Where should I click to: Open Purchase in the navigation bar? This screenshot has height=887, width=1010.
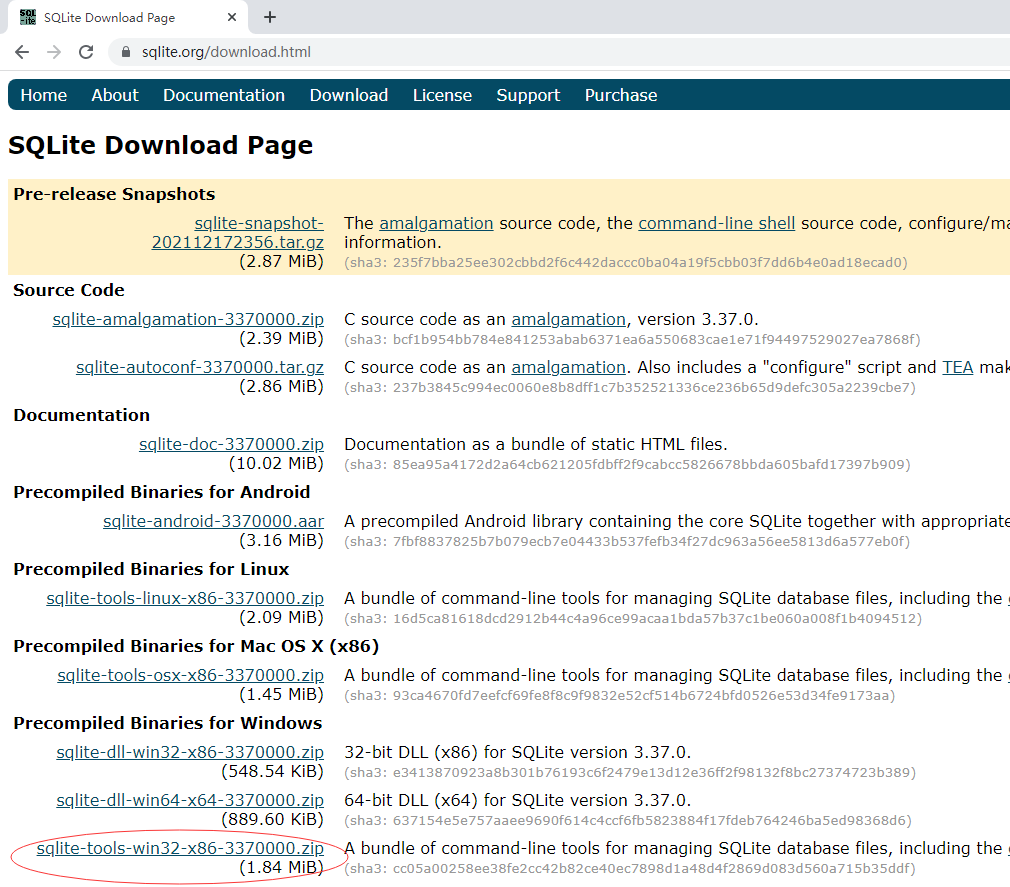point(621,95)
